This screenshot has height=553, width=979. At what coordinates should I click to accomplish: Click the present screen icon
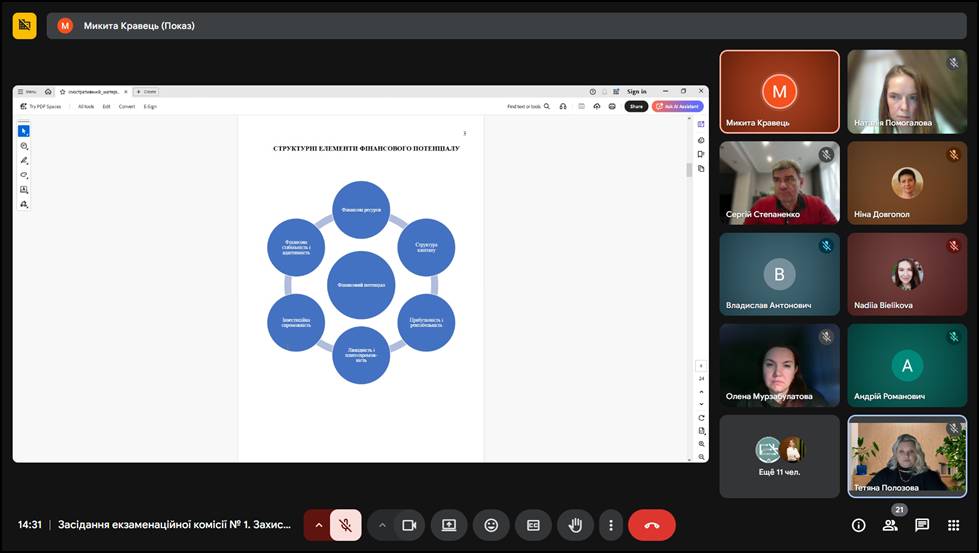click(449, 525)
